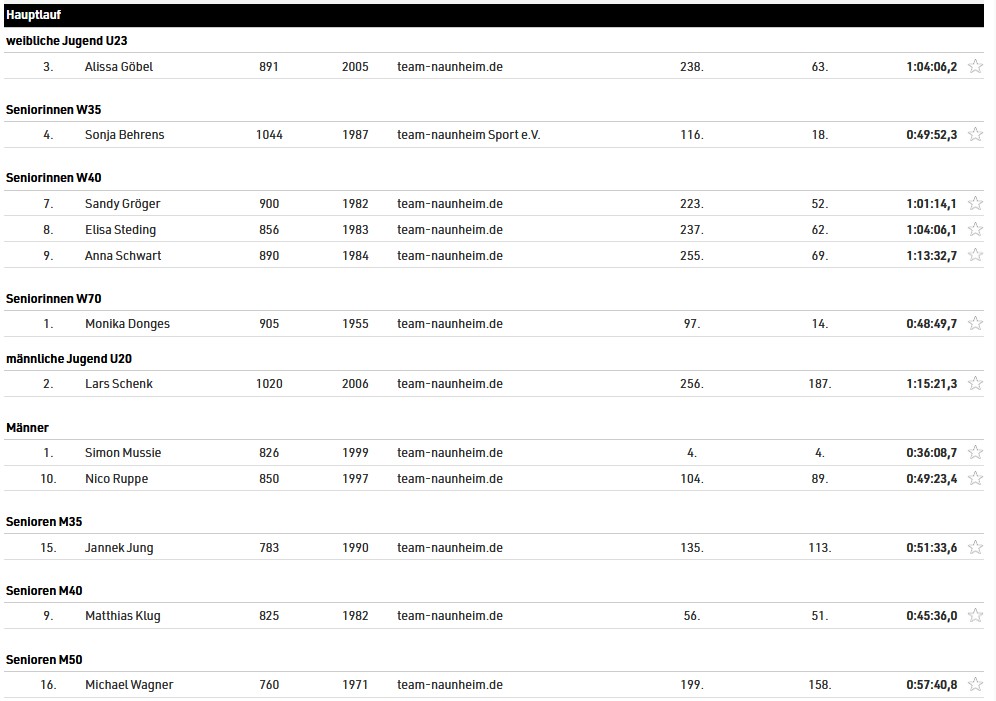This screenshot has height=701, width=996.
Task: Mark Michael Wagner's row as favorite
Action: coord(975,684)
